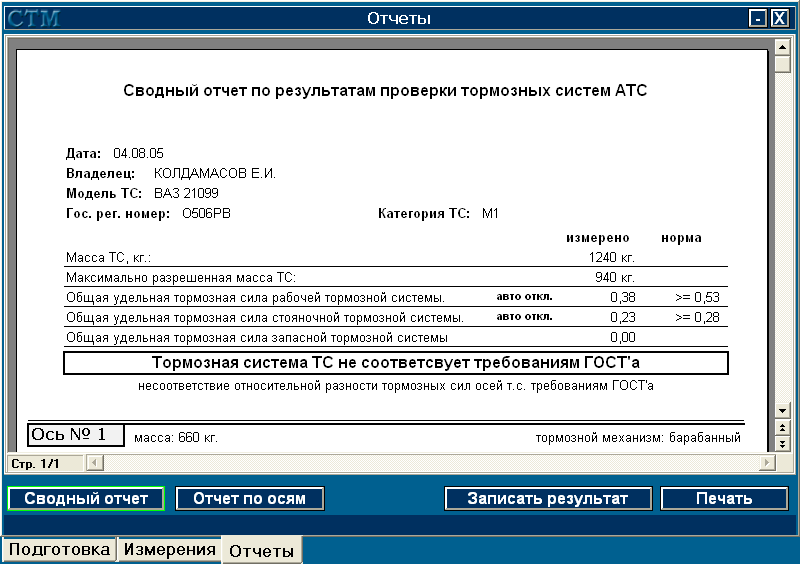Screen dimensions: 800x564
Task: Click the horizontal scrollbar left arrow
Action: (x=95, y=463)
